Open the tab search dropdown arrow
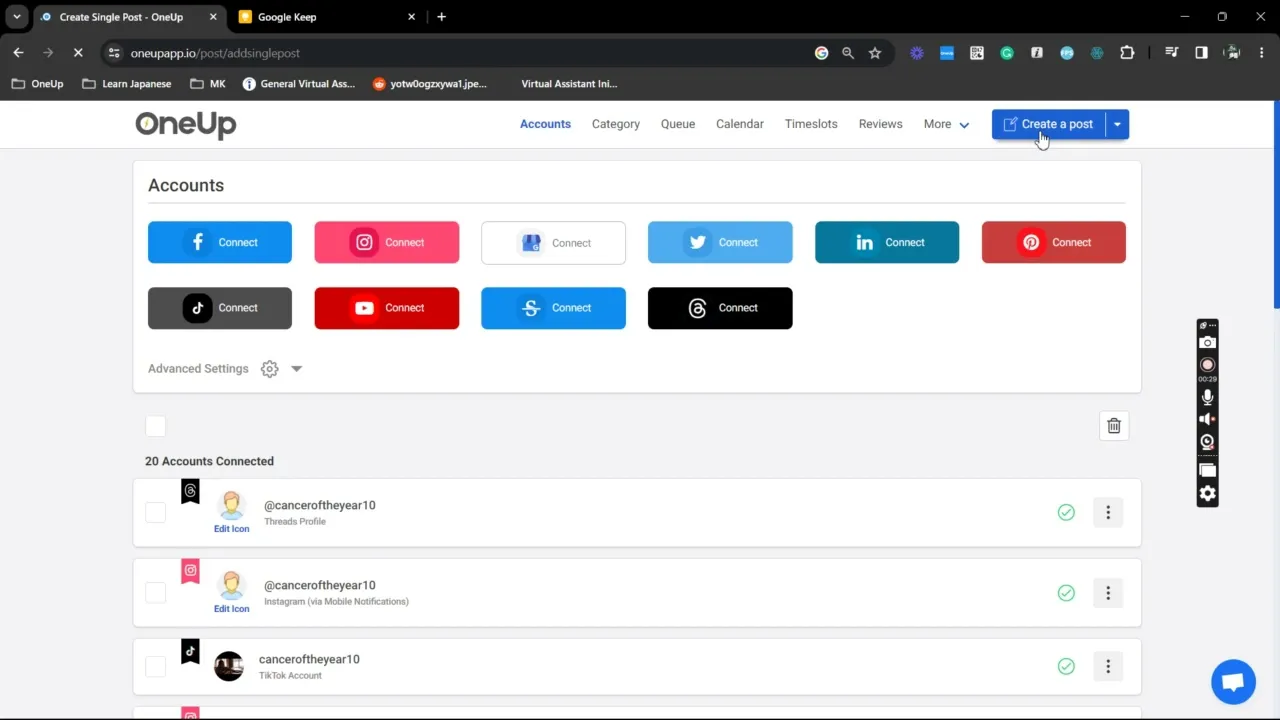The image size is (1280, 720). pos(16,17)
